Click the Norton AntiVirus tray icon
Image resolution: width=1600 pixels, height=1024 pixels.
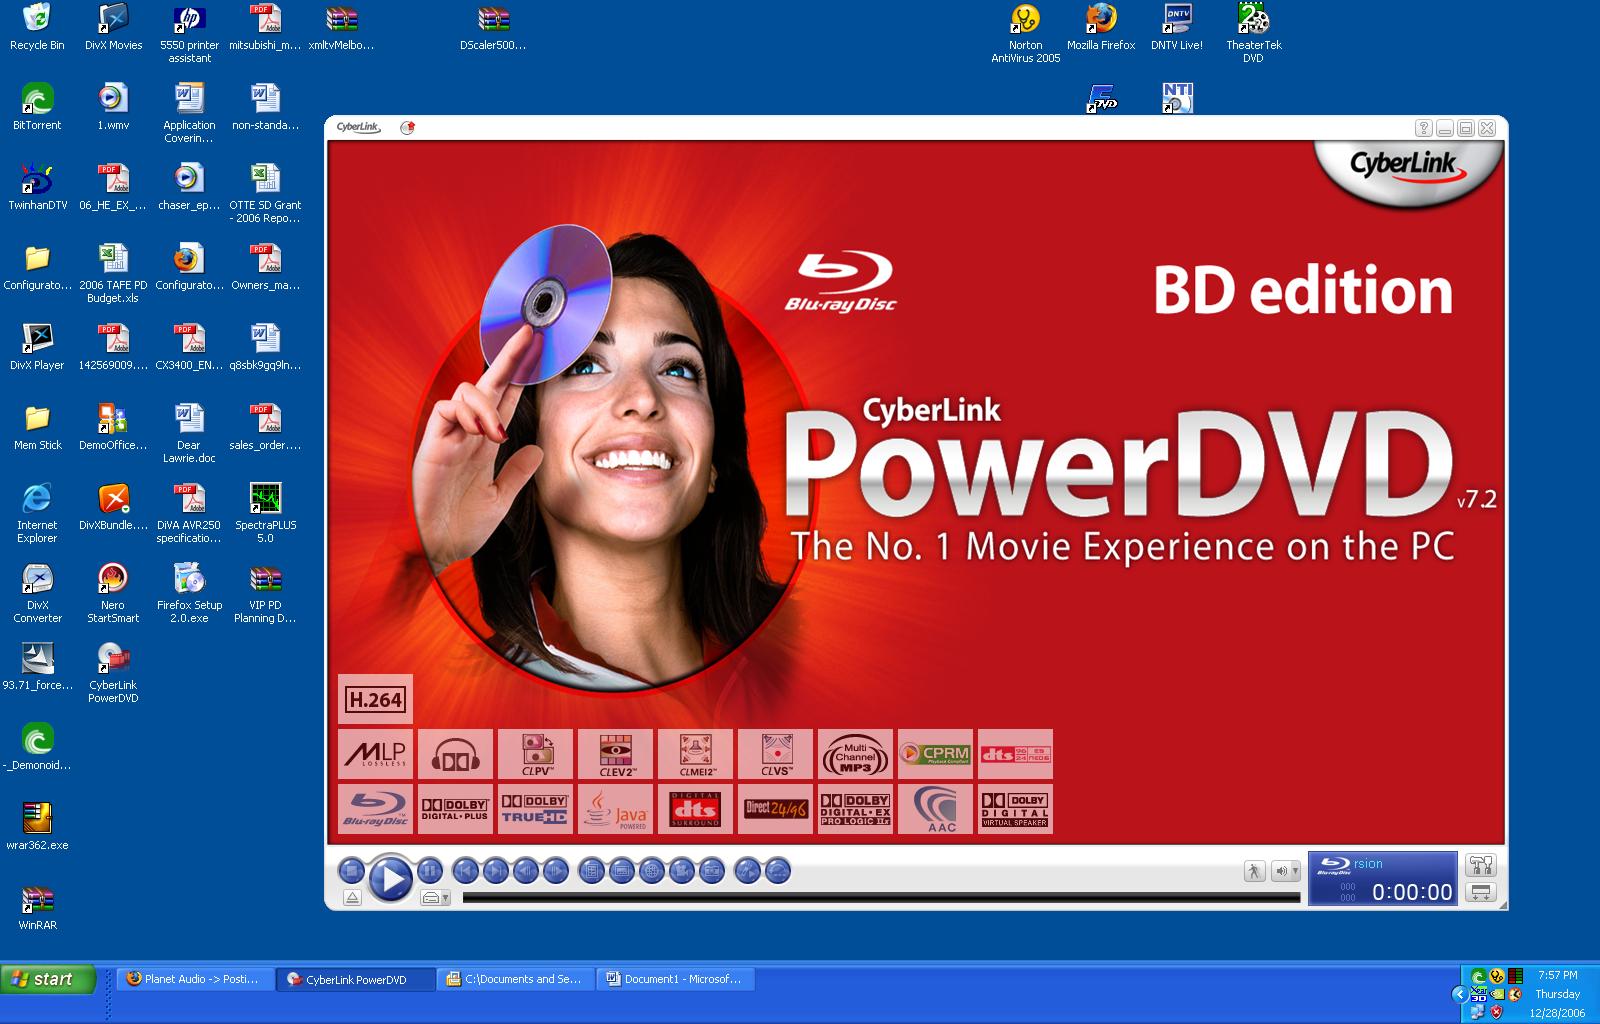pos(1496,976)
